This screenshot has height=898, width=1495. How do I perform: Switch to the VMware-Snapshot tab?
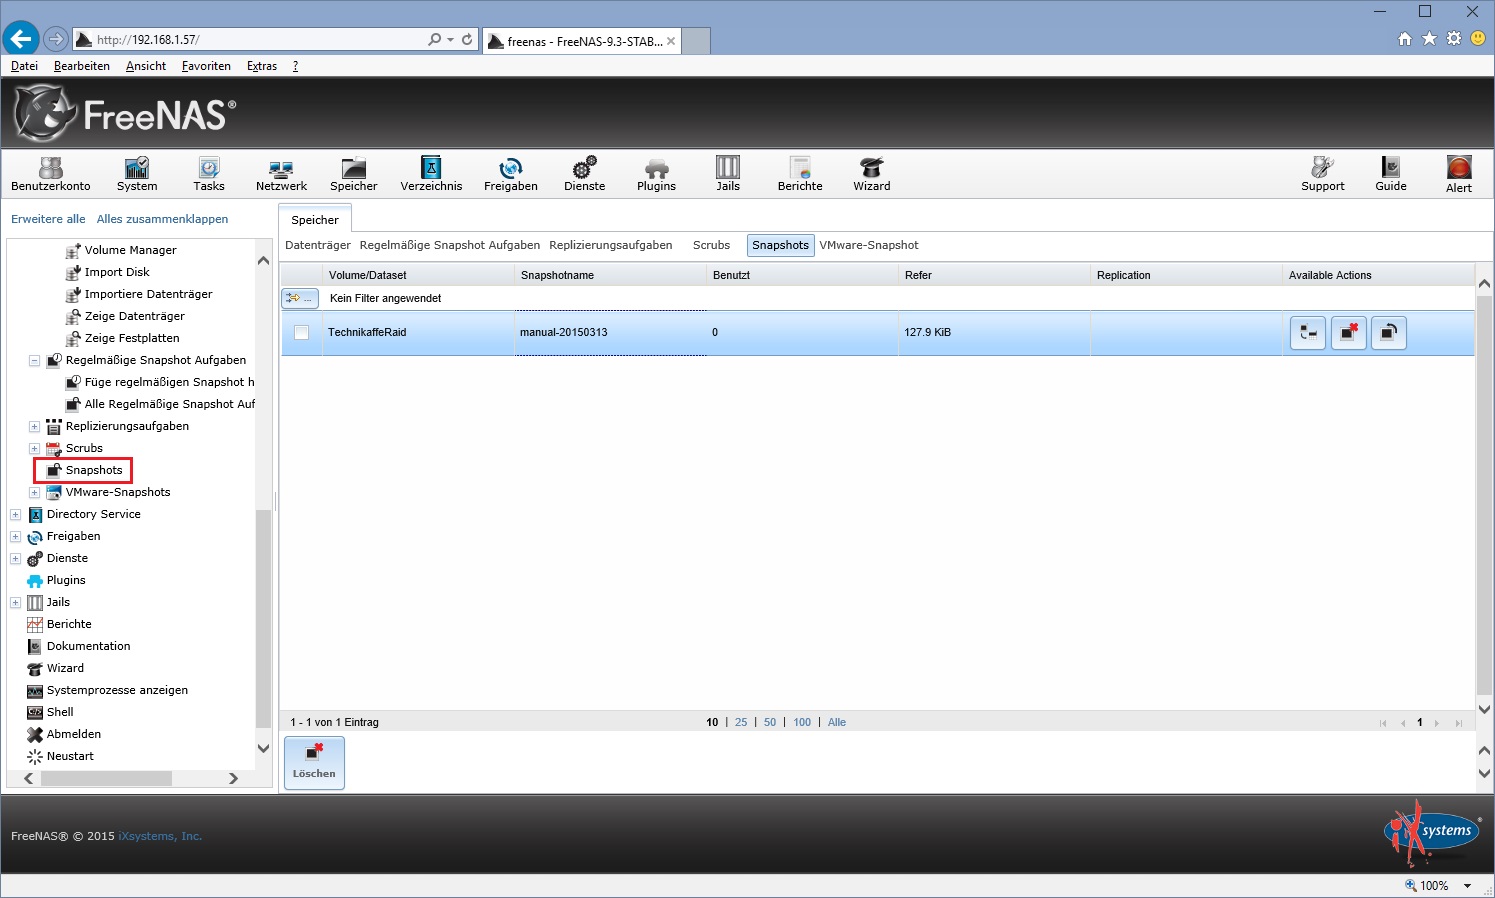(869, 245)
